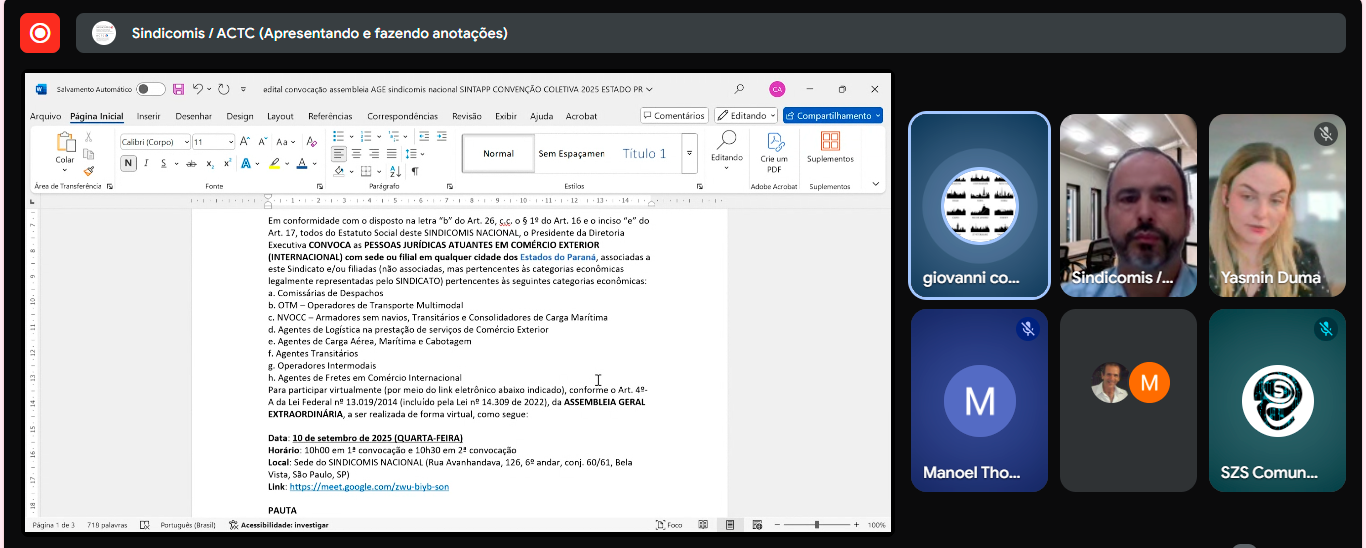Click the increase indent icon
This screenshot has height=548, width=1366.
(441, 136)
